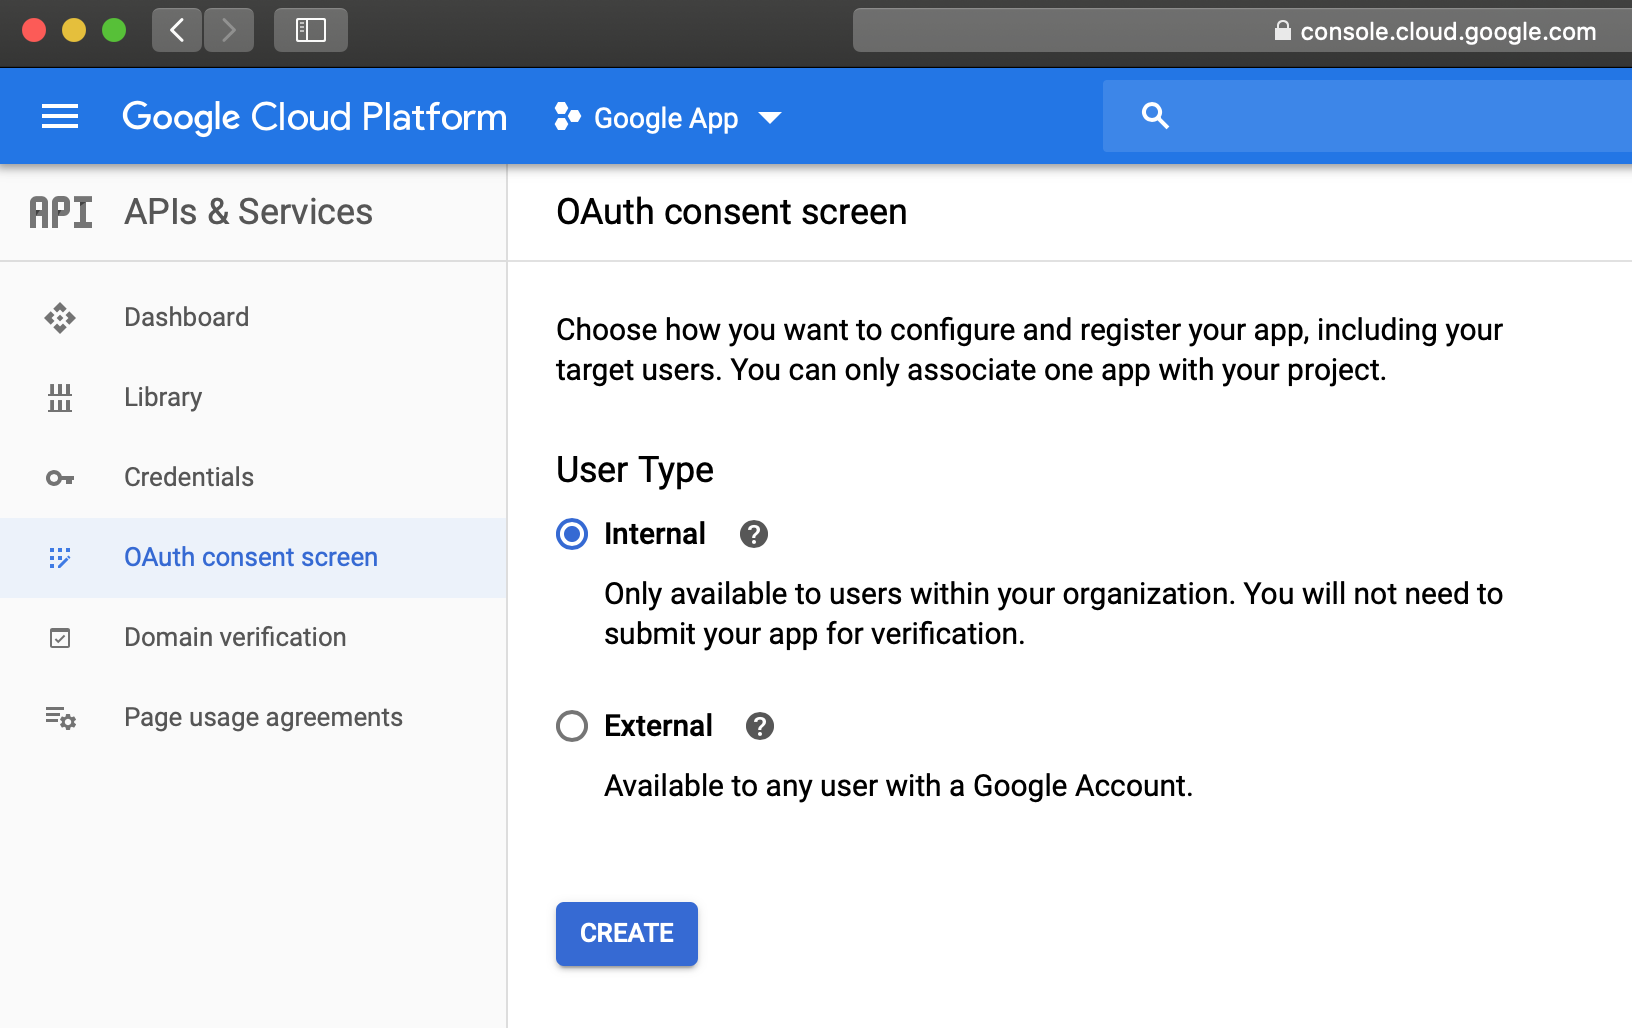Click the Google Cloud Platform logo

pos(314,117)
